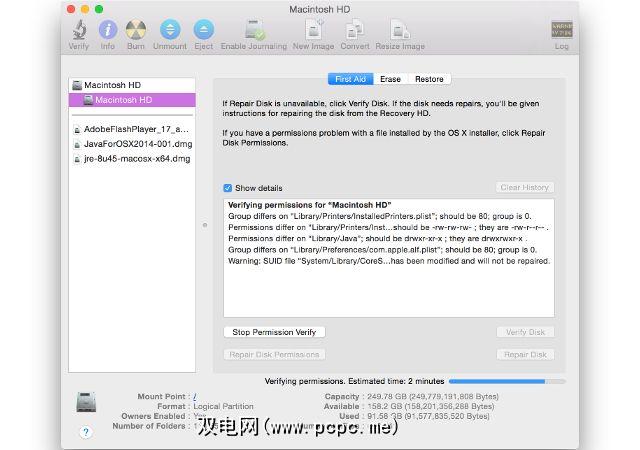Click the Enable Journaling toolbar icon
The image size is (640, 450).
[x=255, y=30]
